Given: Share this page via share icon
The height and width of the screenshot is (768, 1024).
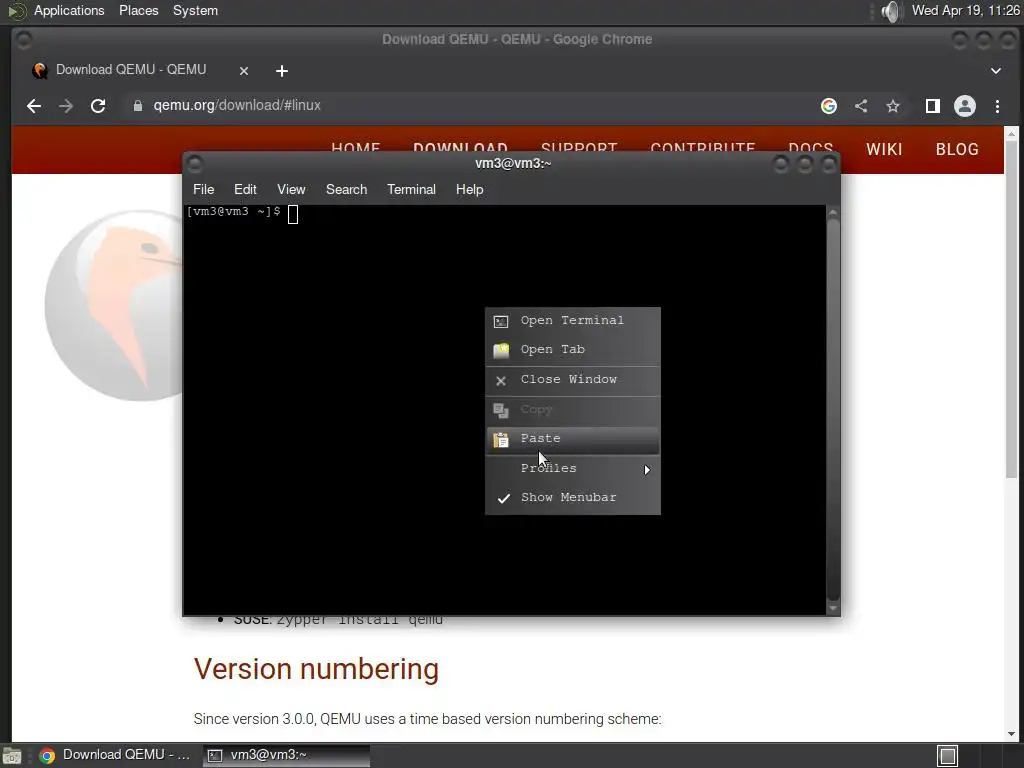Looking at the screenshot, I should coord(861,106).
